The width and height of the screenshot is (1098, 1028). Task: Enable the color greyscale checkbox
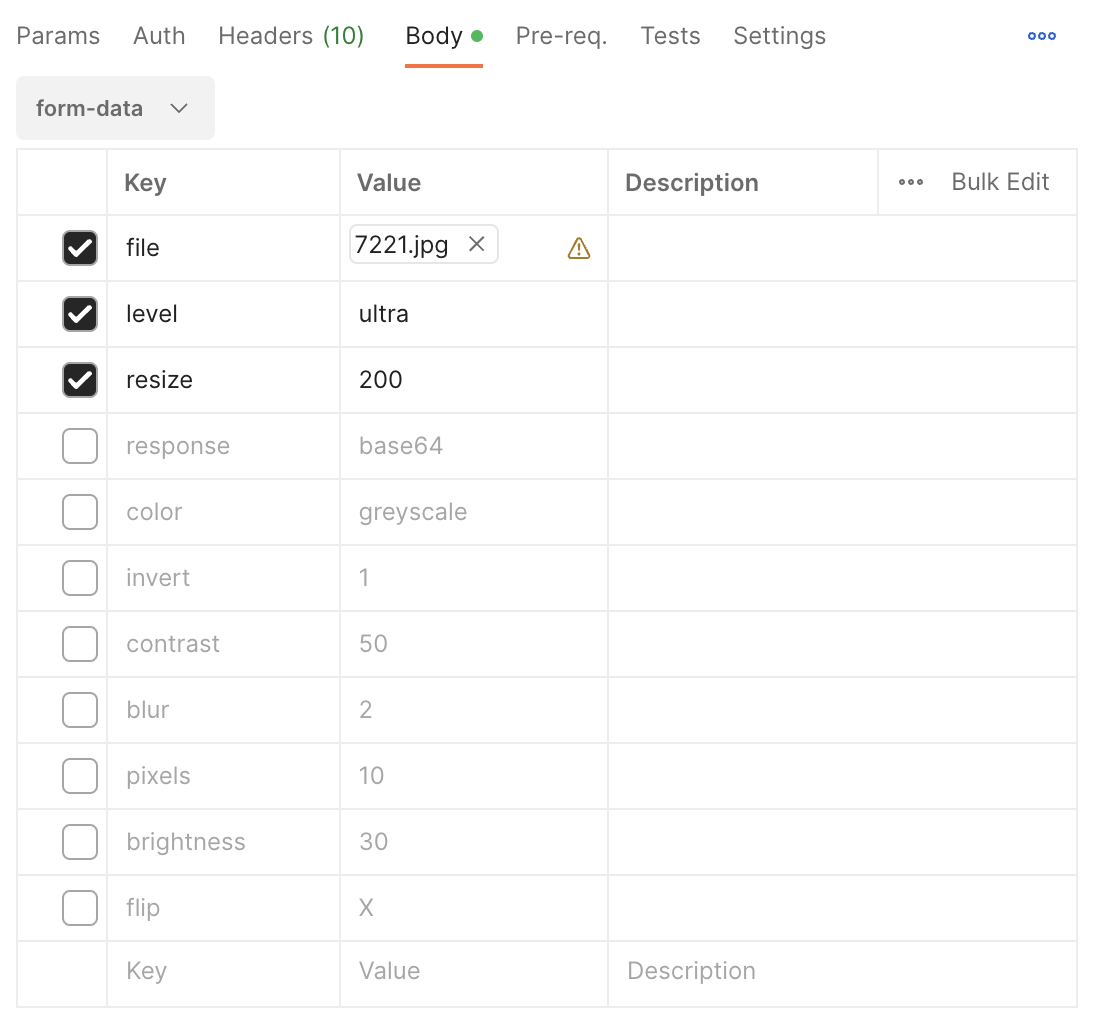(80, 512)
